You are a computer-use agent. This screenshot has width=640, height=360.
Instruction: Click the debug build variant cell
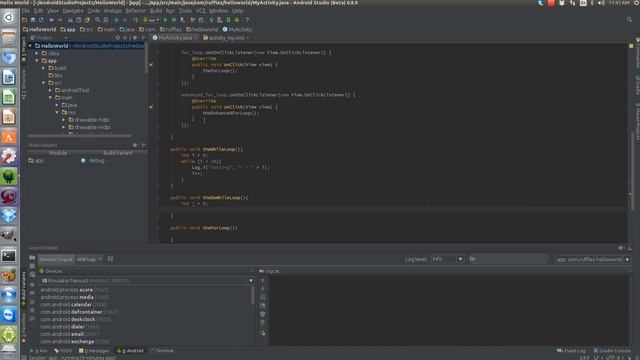pos(112,160)
